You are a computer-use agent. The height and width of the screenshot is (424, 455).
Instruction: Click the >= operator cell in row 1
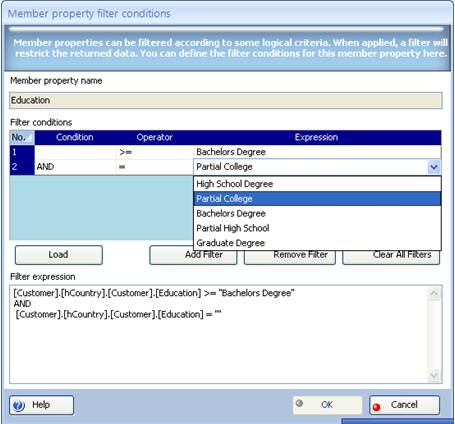(155, 152)
